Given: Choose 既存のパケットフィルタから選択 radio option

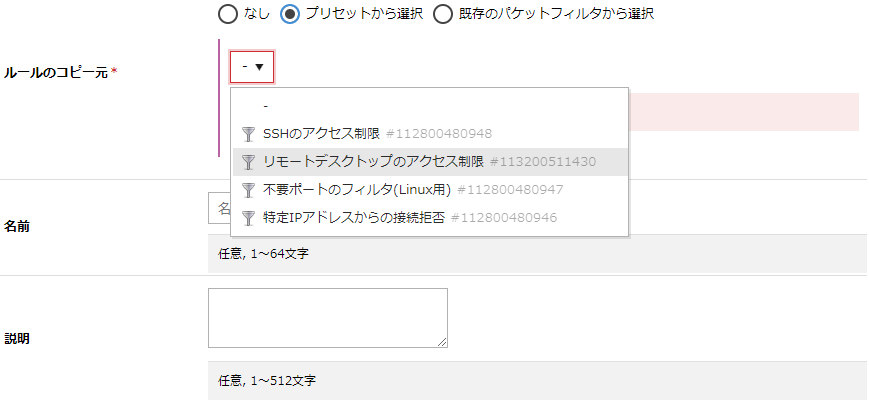Looking at the screenshot, I should (443, 14).
